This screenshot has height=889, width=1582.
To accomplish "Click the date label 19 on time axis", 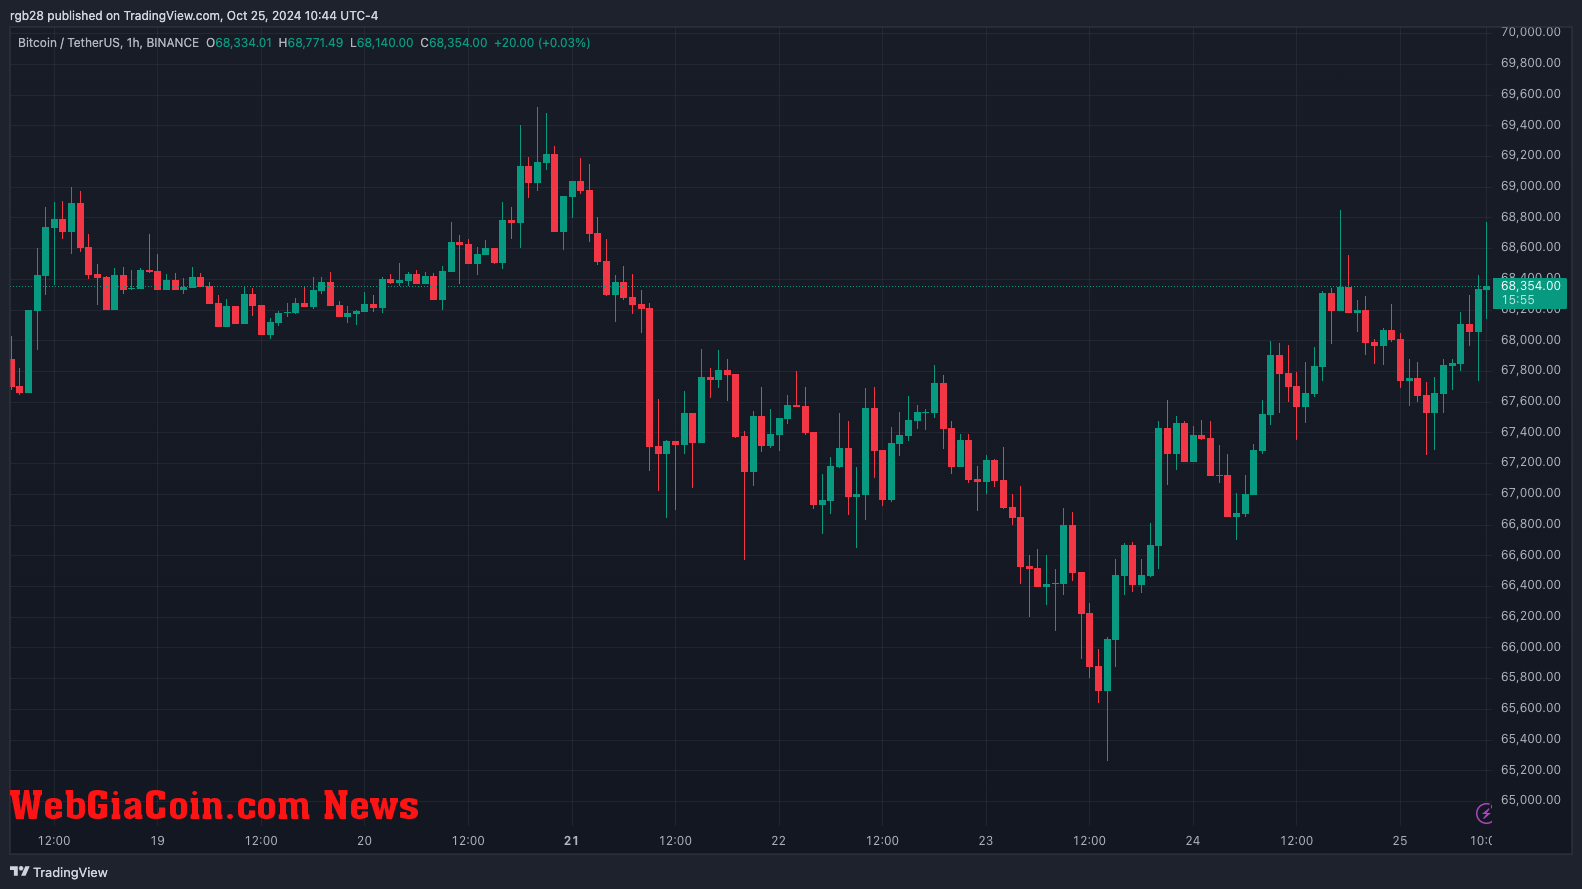I will [x=158, y=841].
